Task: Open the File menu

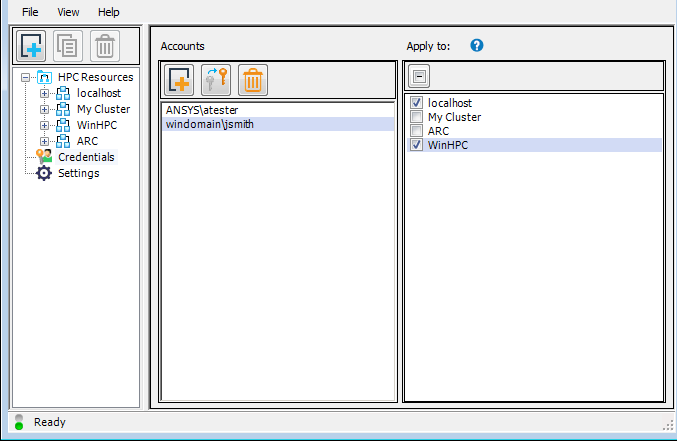Action: click(x=30, y=12)
